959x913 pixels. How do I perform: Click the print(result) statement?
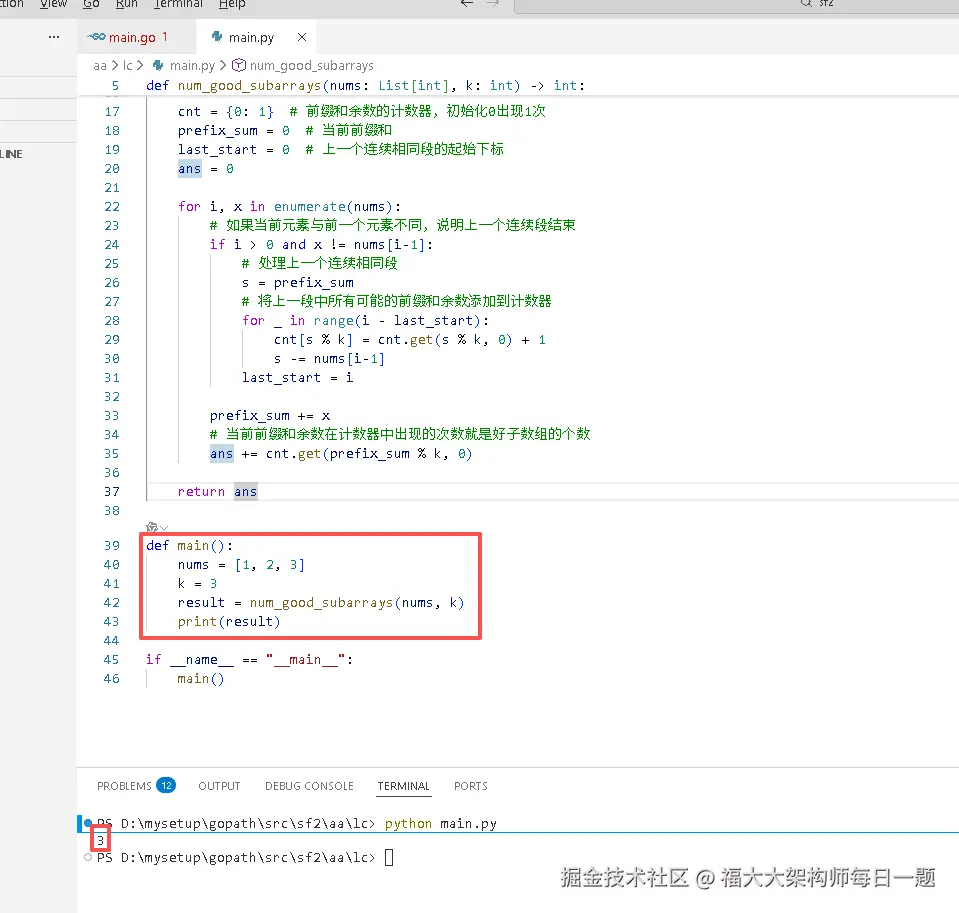(x=229, y=621)
